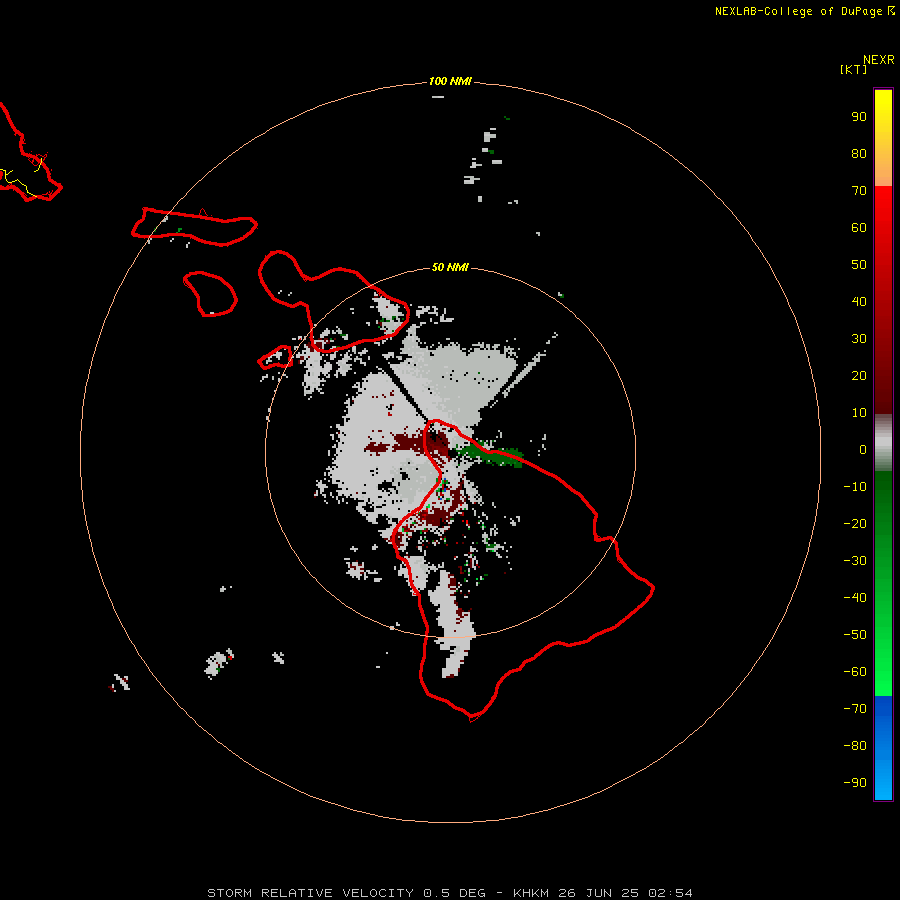
Task: Click the -30 value on velocity scale
Action: point(855,561)
